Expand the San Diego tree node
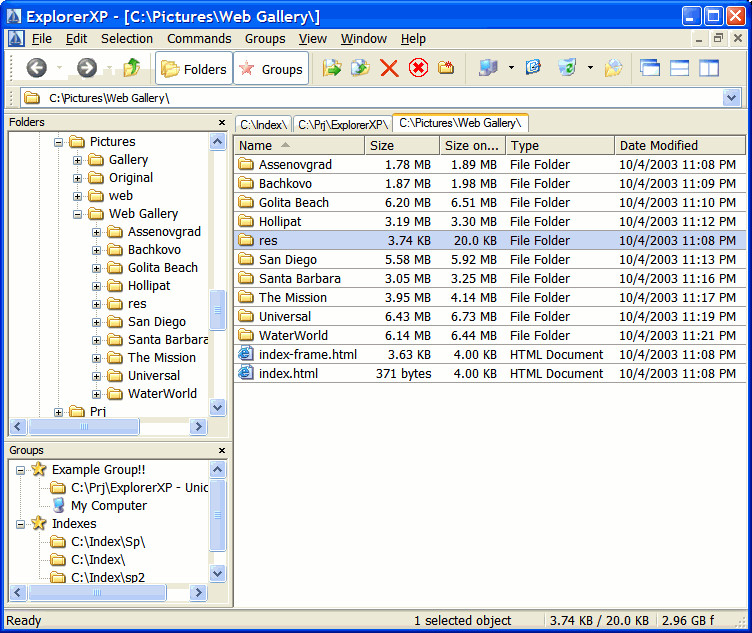The width and height of the screenshot is (752, 633). point(96,322)
